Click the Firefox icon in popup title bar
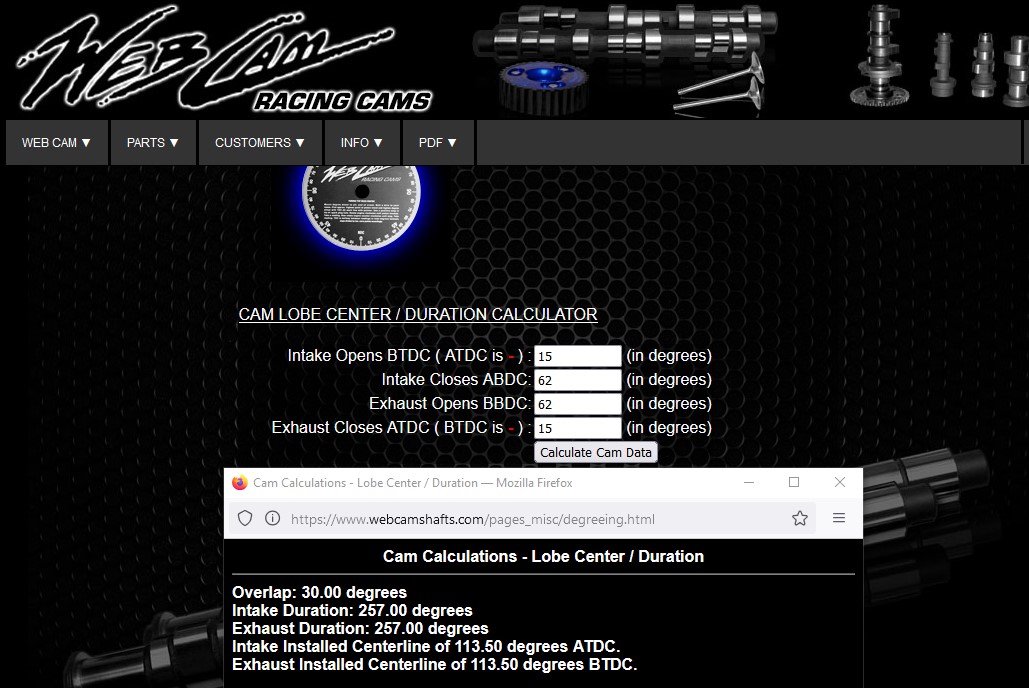 [240, 483]
